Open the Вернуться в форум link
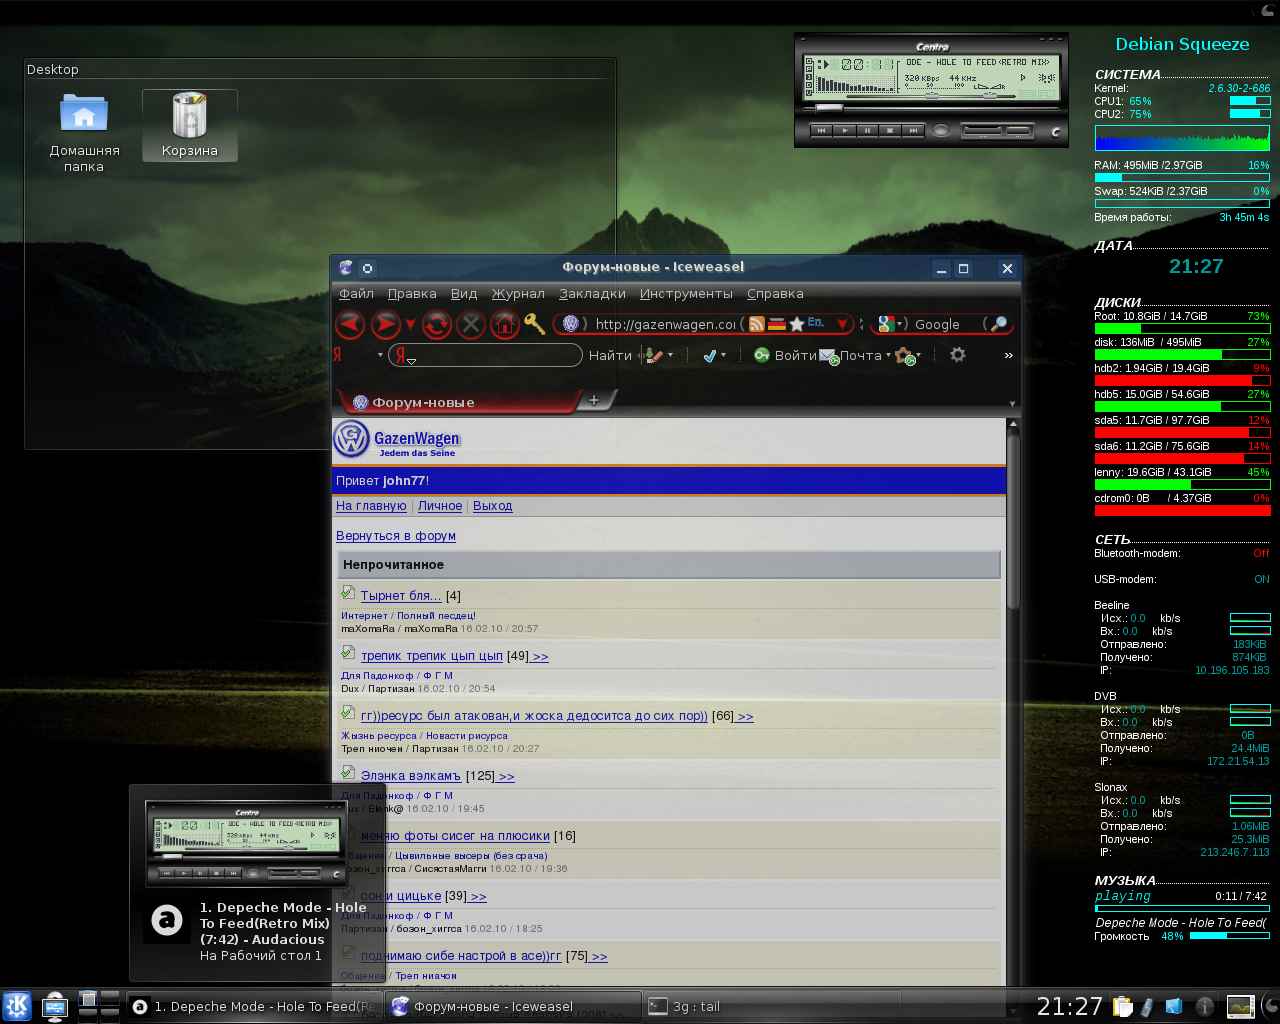The height and width of the screenshot is (1024, 1280). pyautogui.click(x=396, y=536)
